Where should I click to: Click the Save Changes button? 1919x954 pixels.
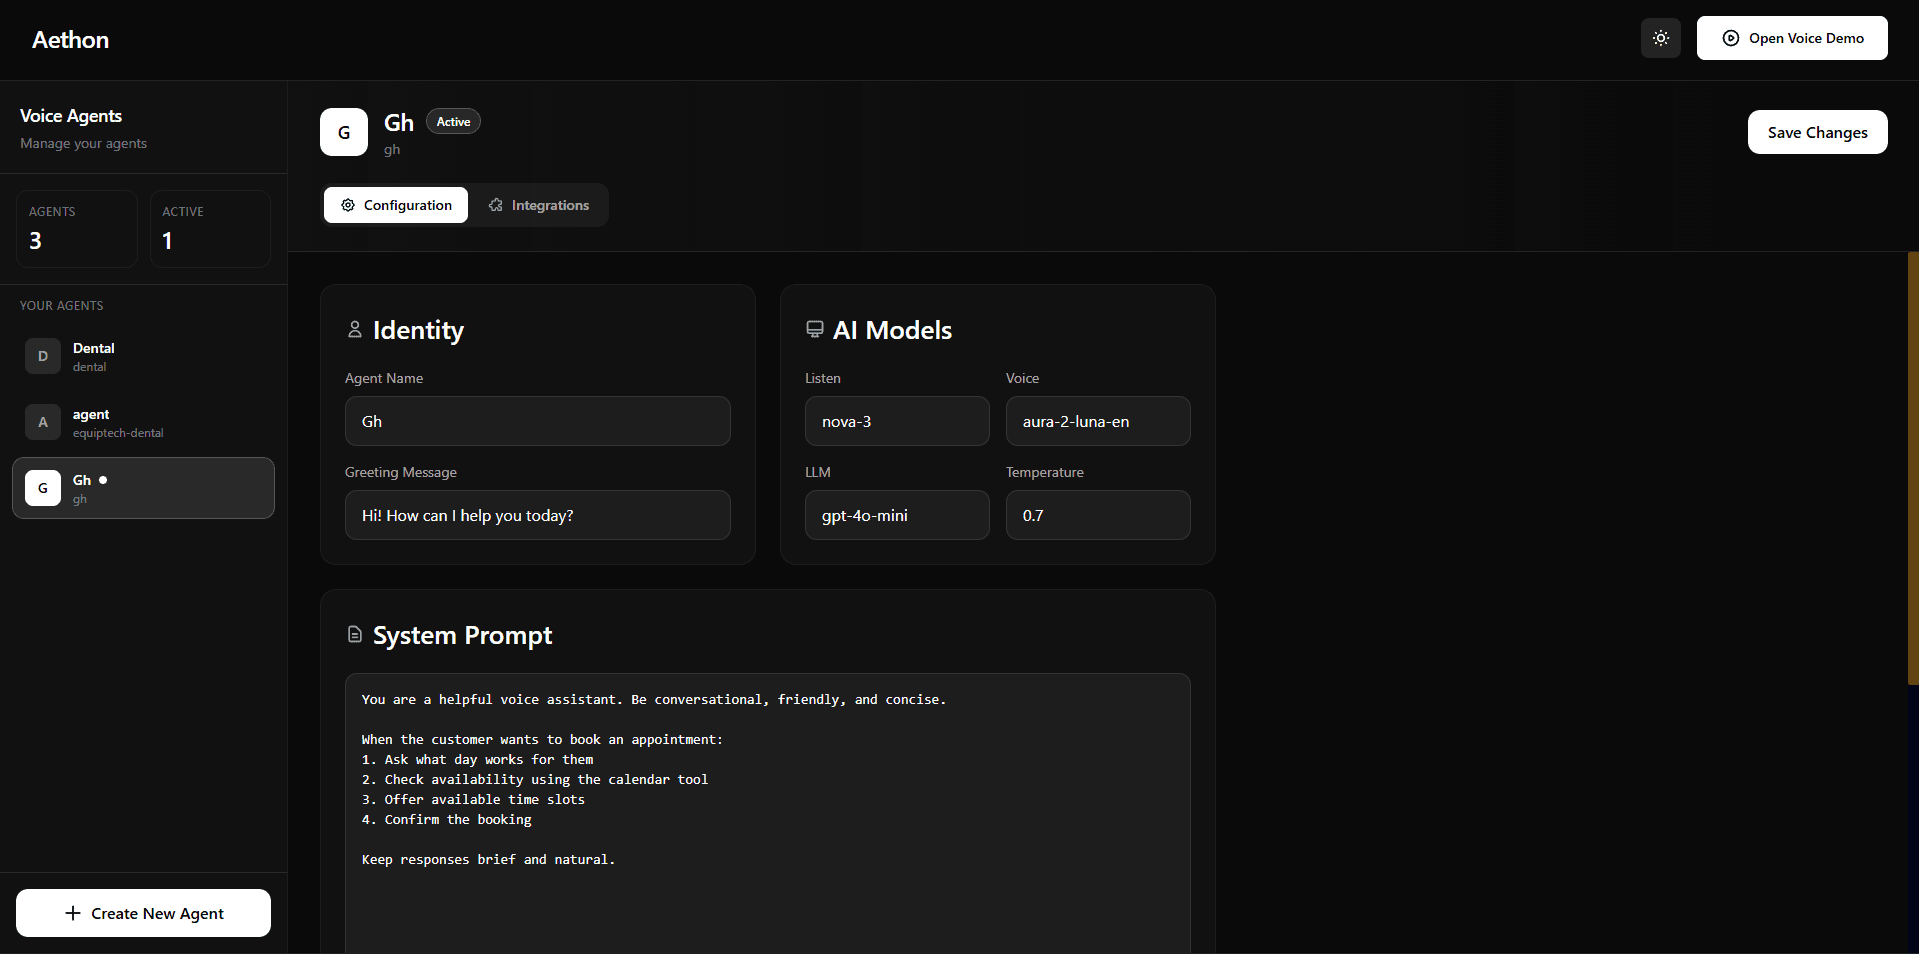(x=1817, y=132)
